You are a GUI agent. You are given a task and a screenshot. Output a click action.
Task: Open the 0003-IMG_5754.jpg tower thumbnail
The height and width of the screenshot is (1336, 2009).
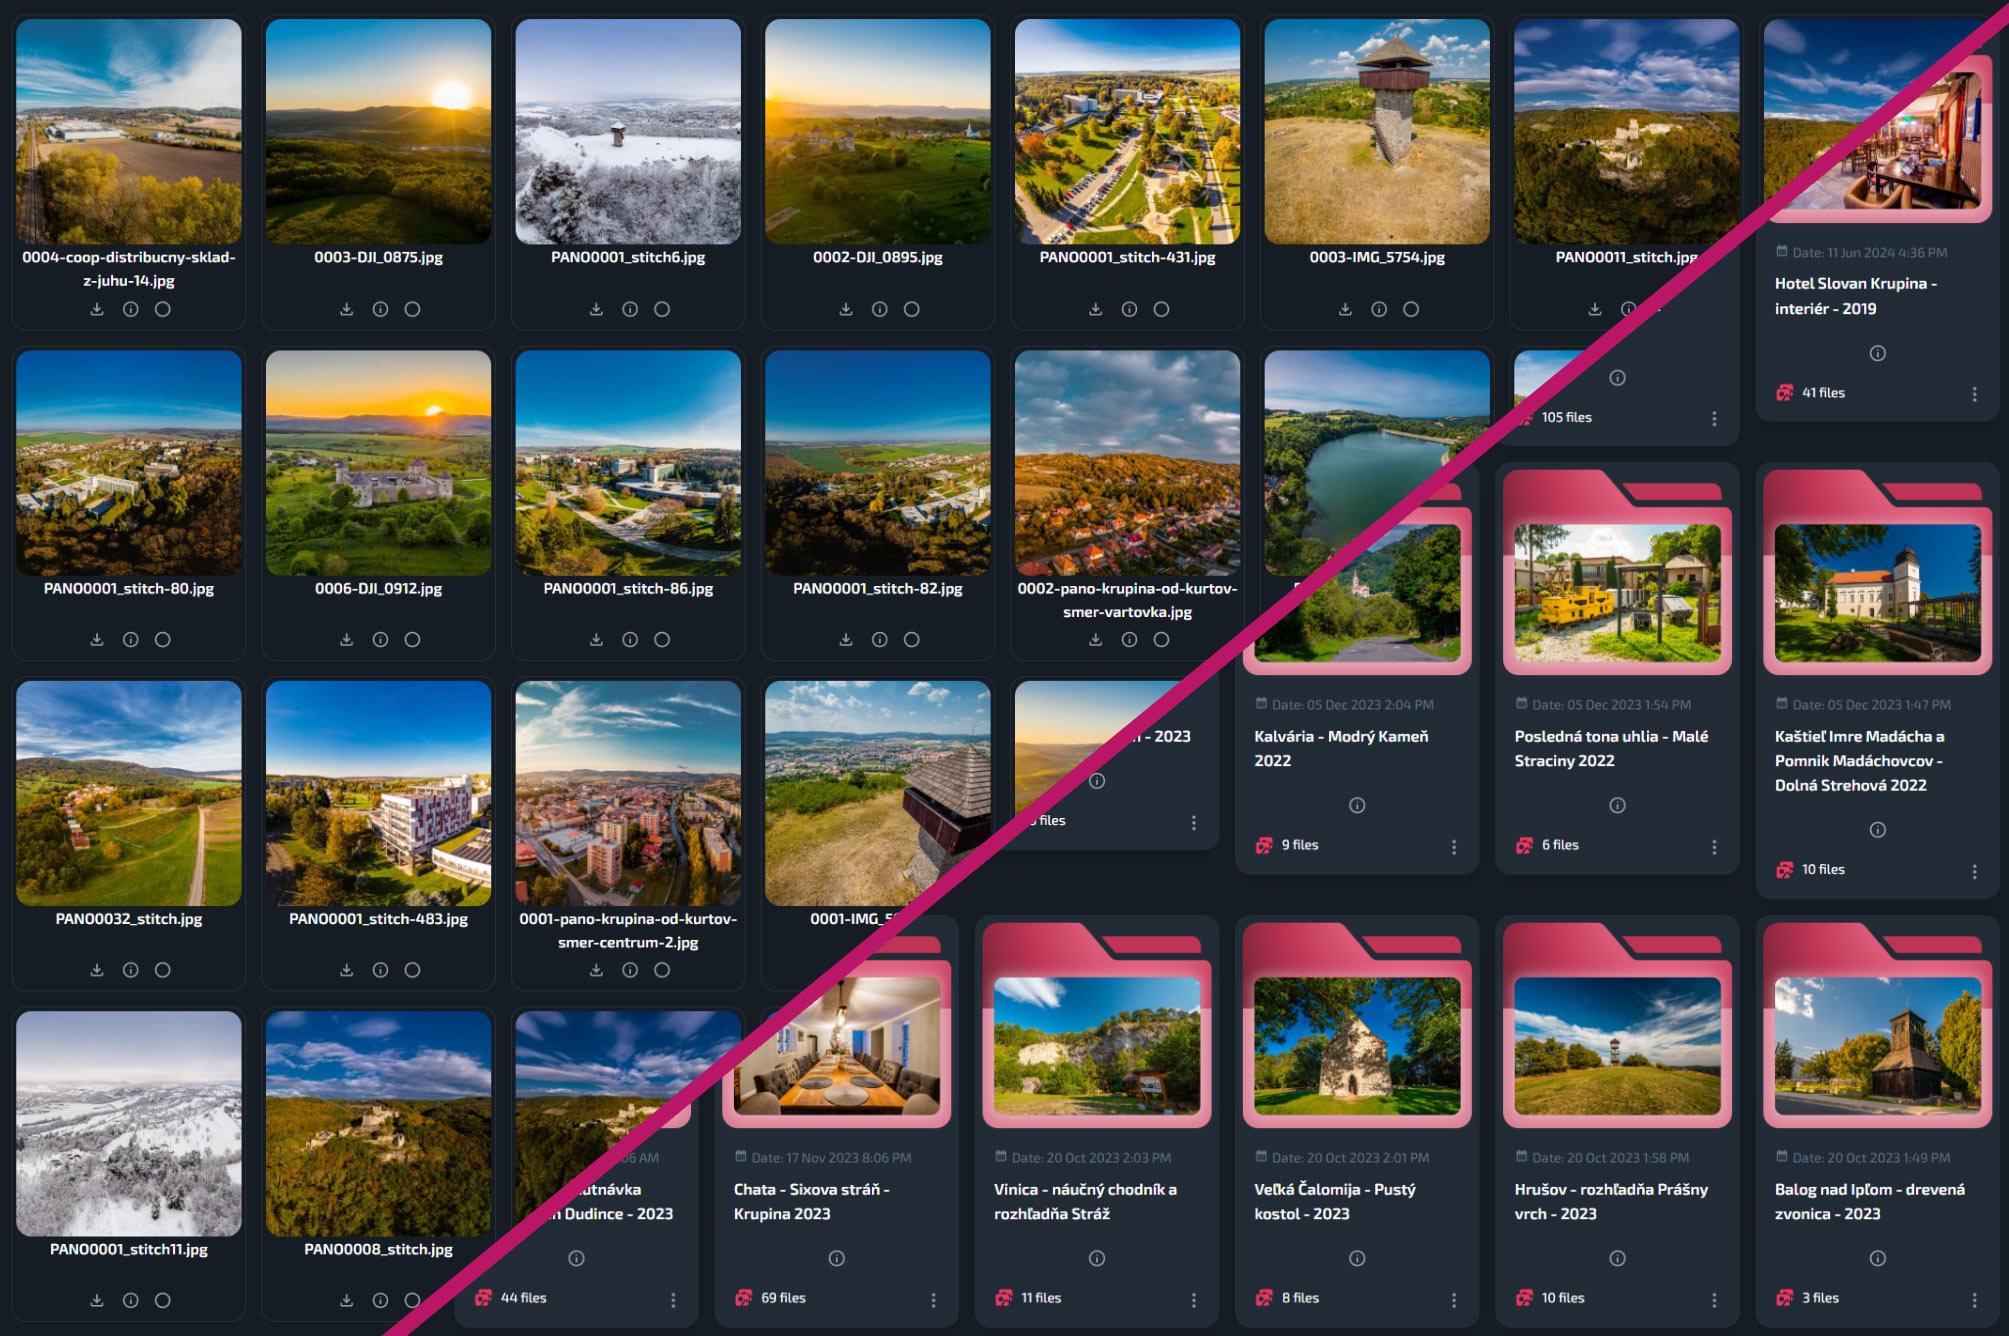pyautogui.click(x=1377, y=131)
